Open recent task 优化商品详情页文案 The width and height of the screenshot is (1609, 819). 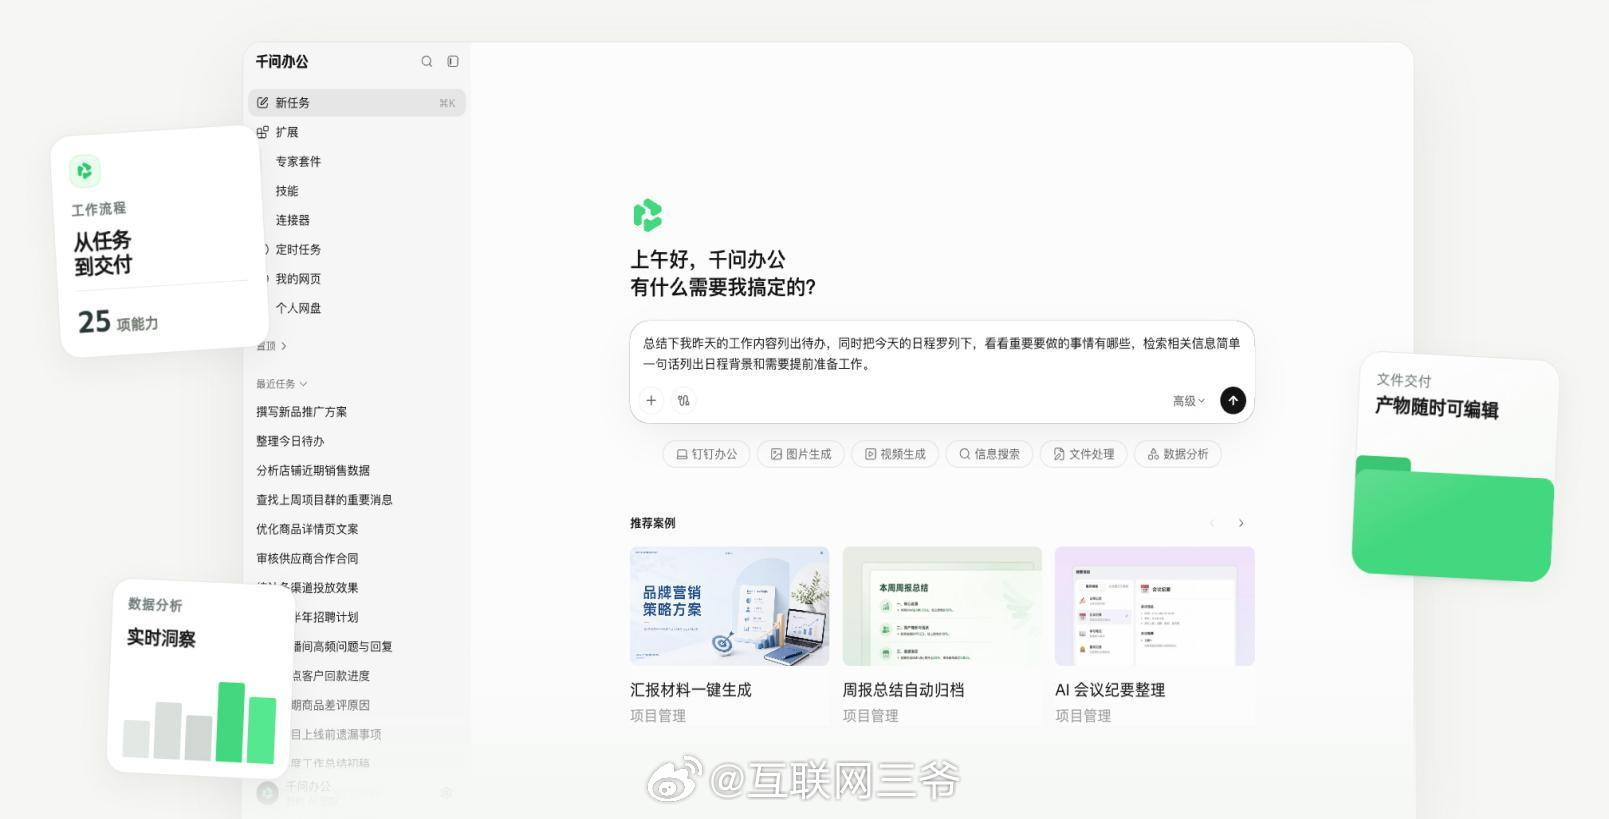pos(307,529)
